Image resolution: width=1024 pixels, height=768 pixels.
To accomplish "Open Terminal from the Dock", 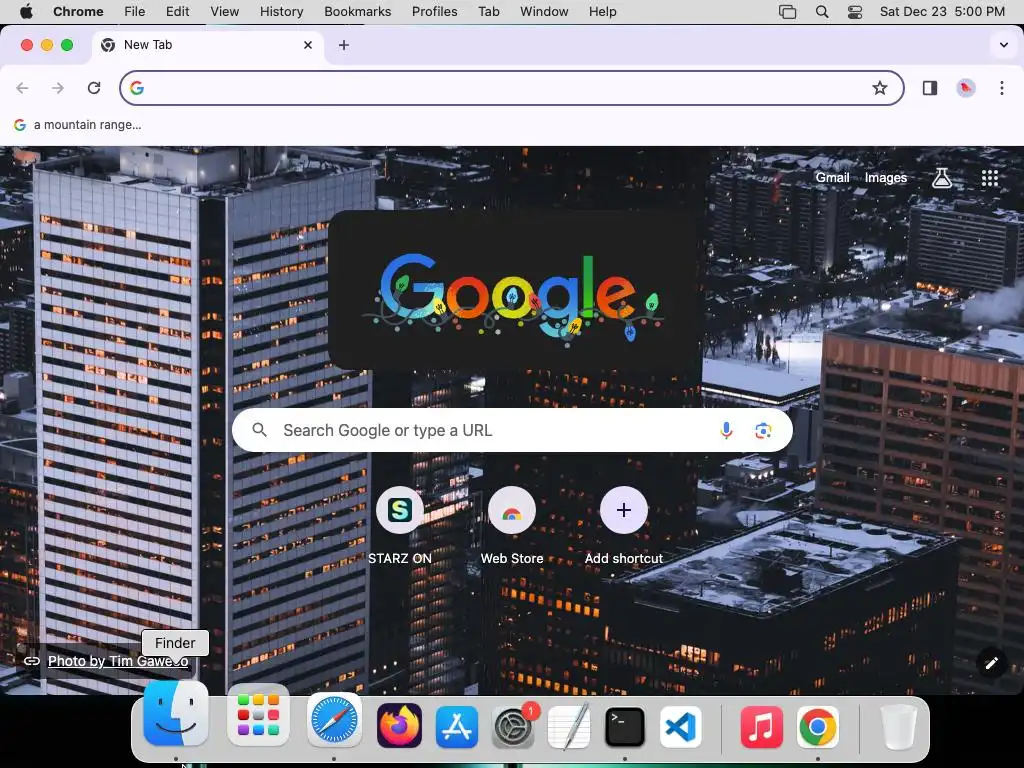I will click(625, 726).
